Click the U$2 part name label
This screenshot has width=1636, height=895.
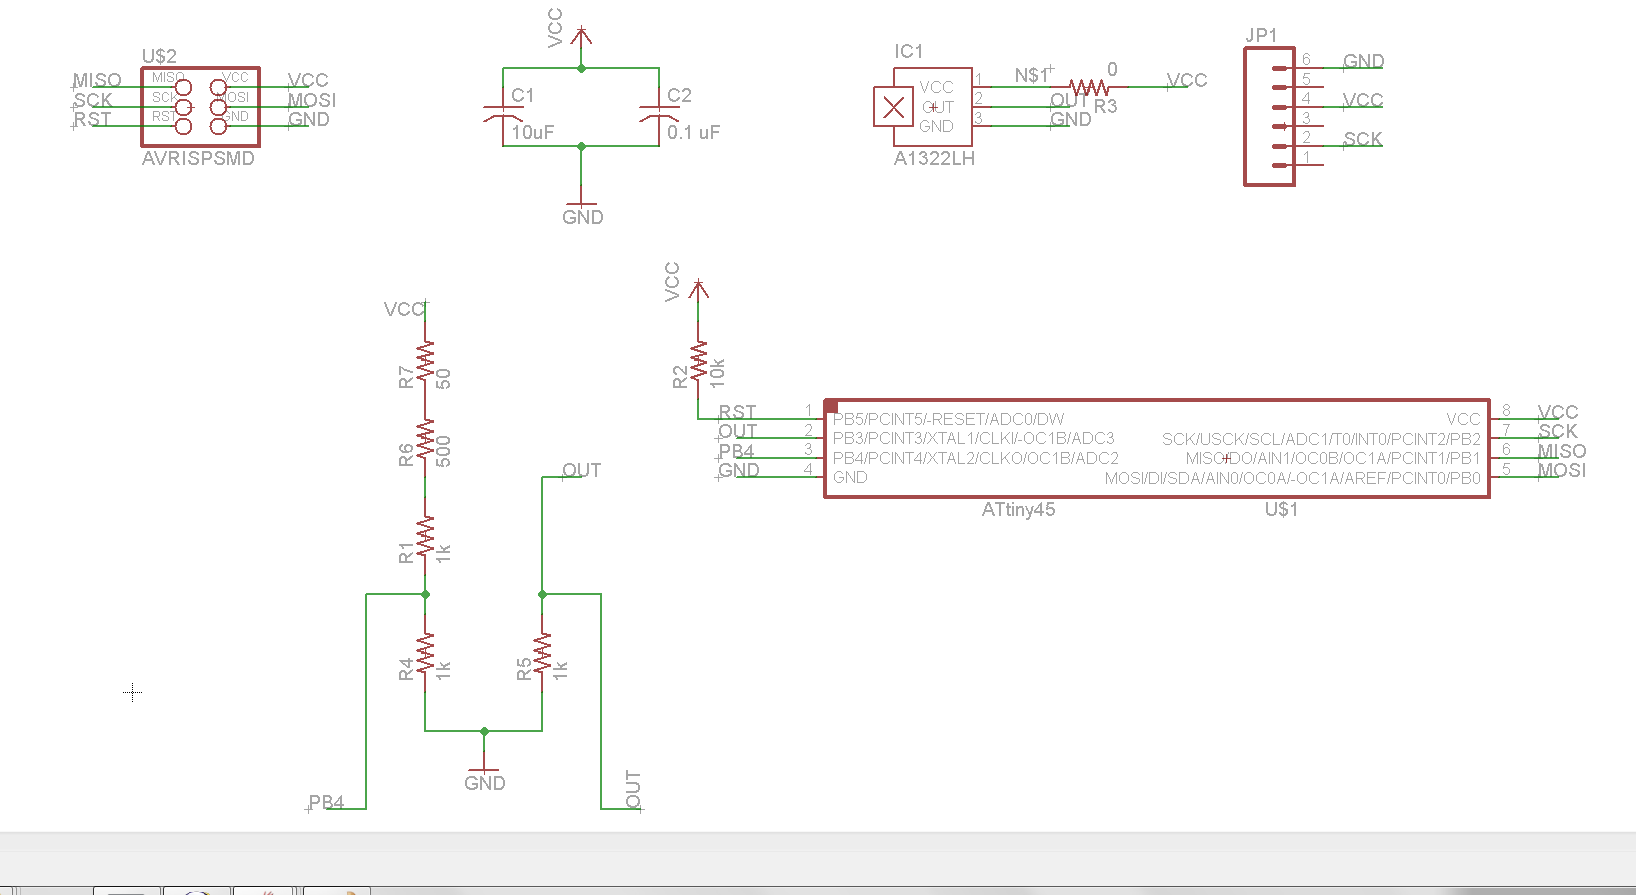(x=159, y=56)
